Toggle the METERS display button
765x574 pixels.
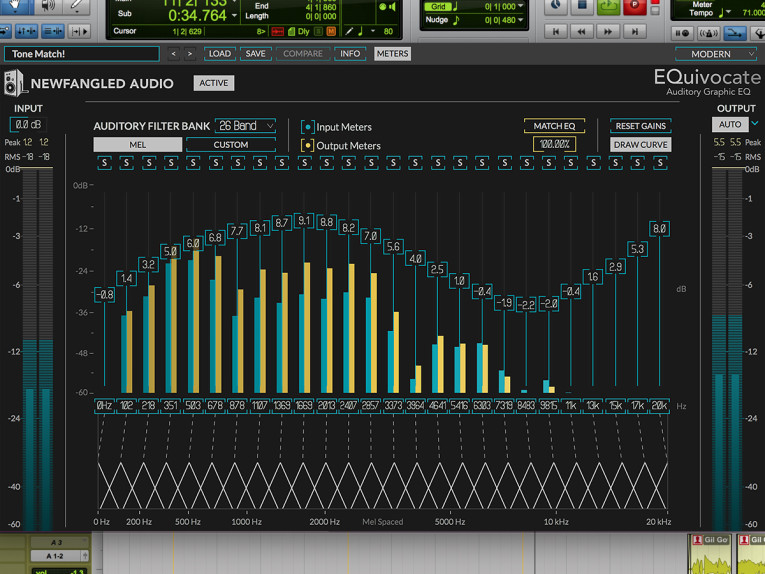pos(392,54)
